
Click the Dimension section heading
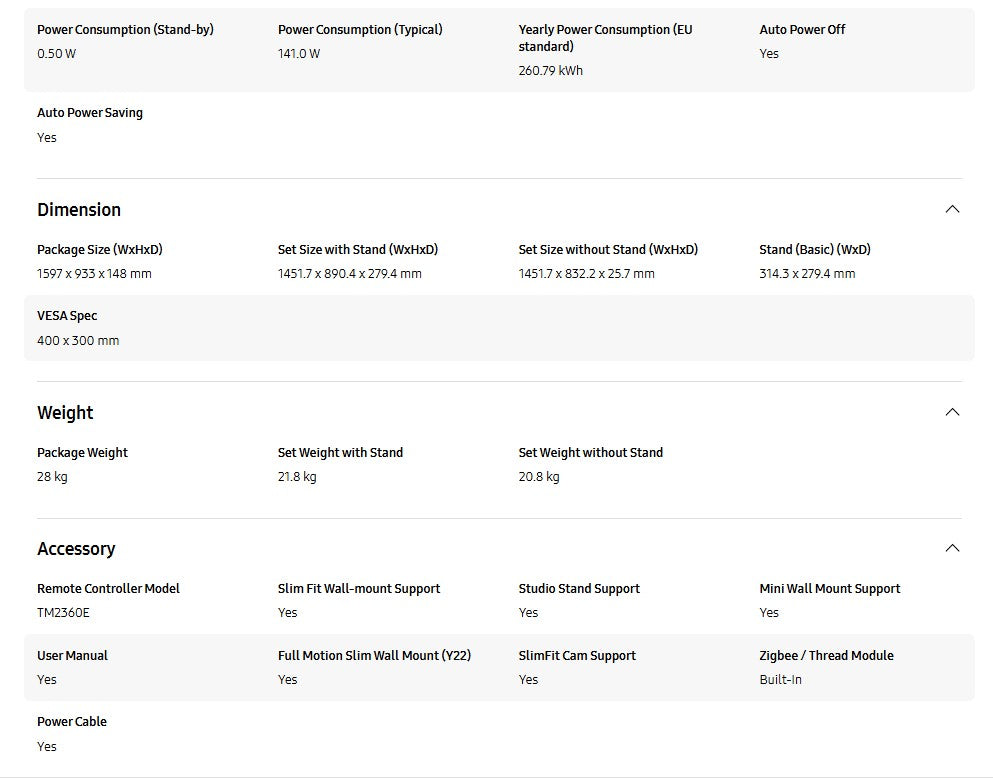[x=79, y=210]
